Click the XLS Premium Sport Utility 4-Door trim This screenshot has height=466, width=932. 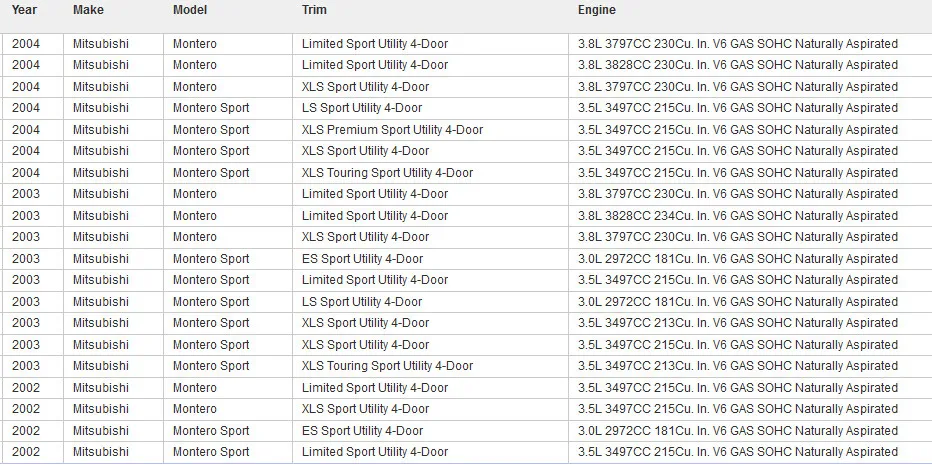[x=392, y=130]
